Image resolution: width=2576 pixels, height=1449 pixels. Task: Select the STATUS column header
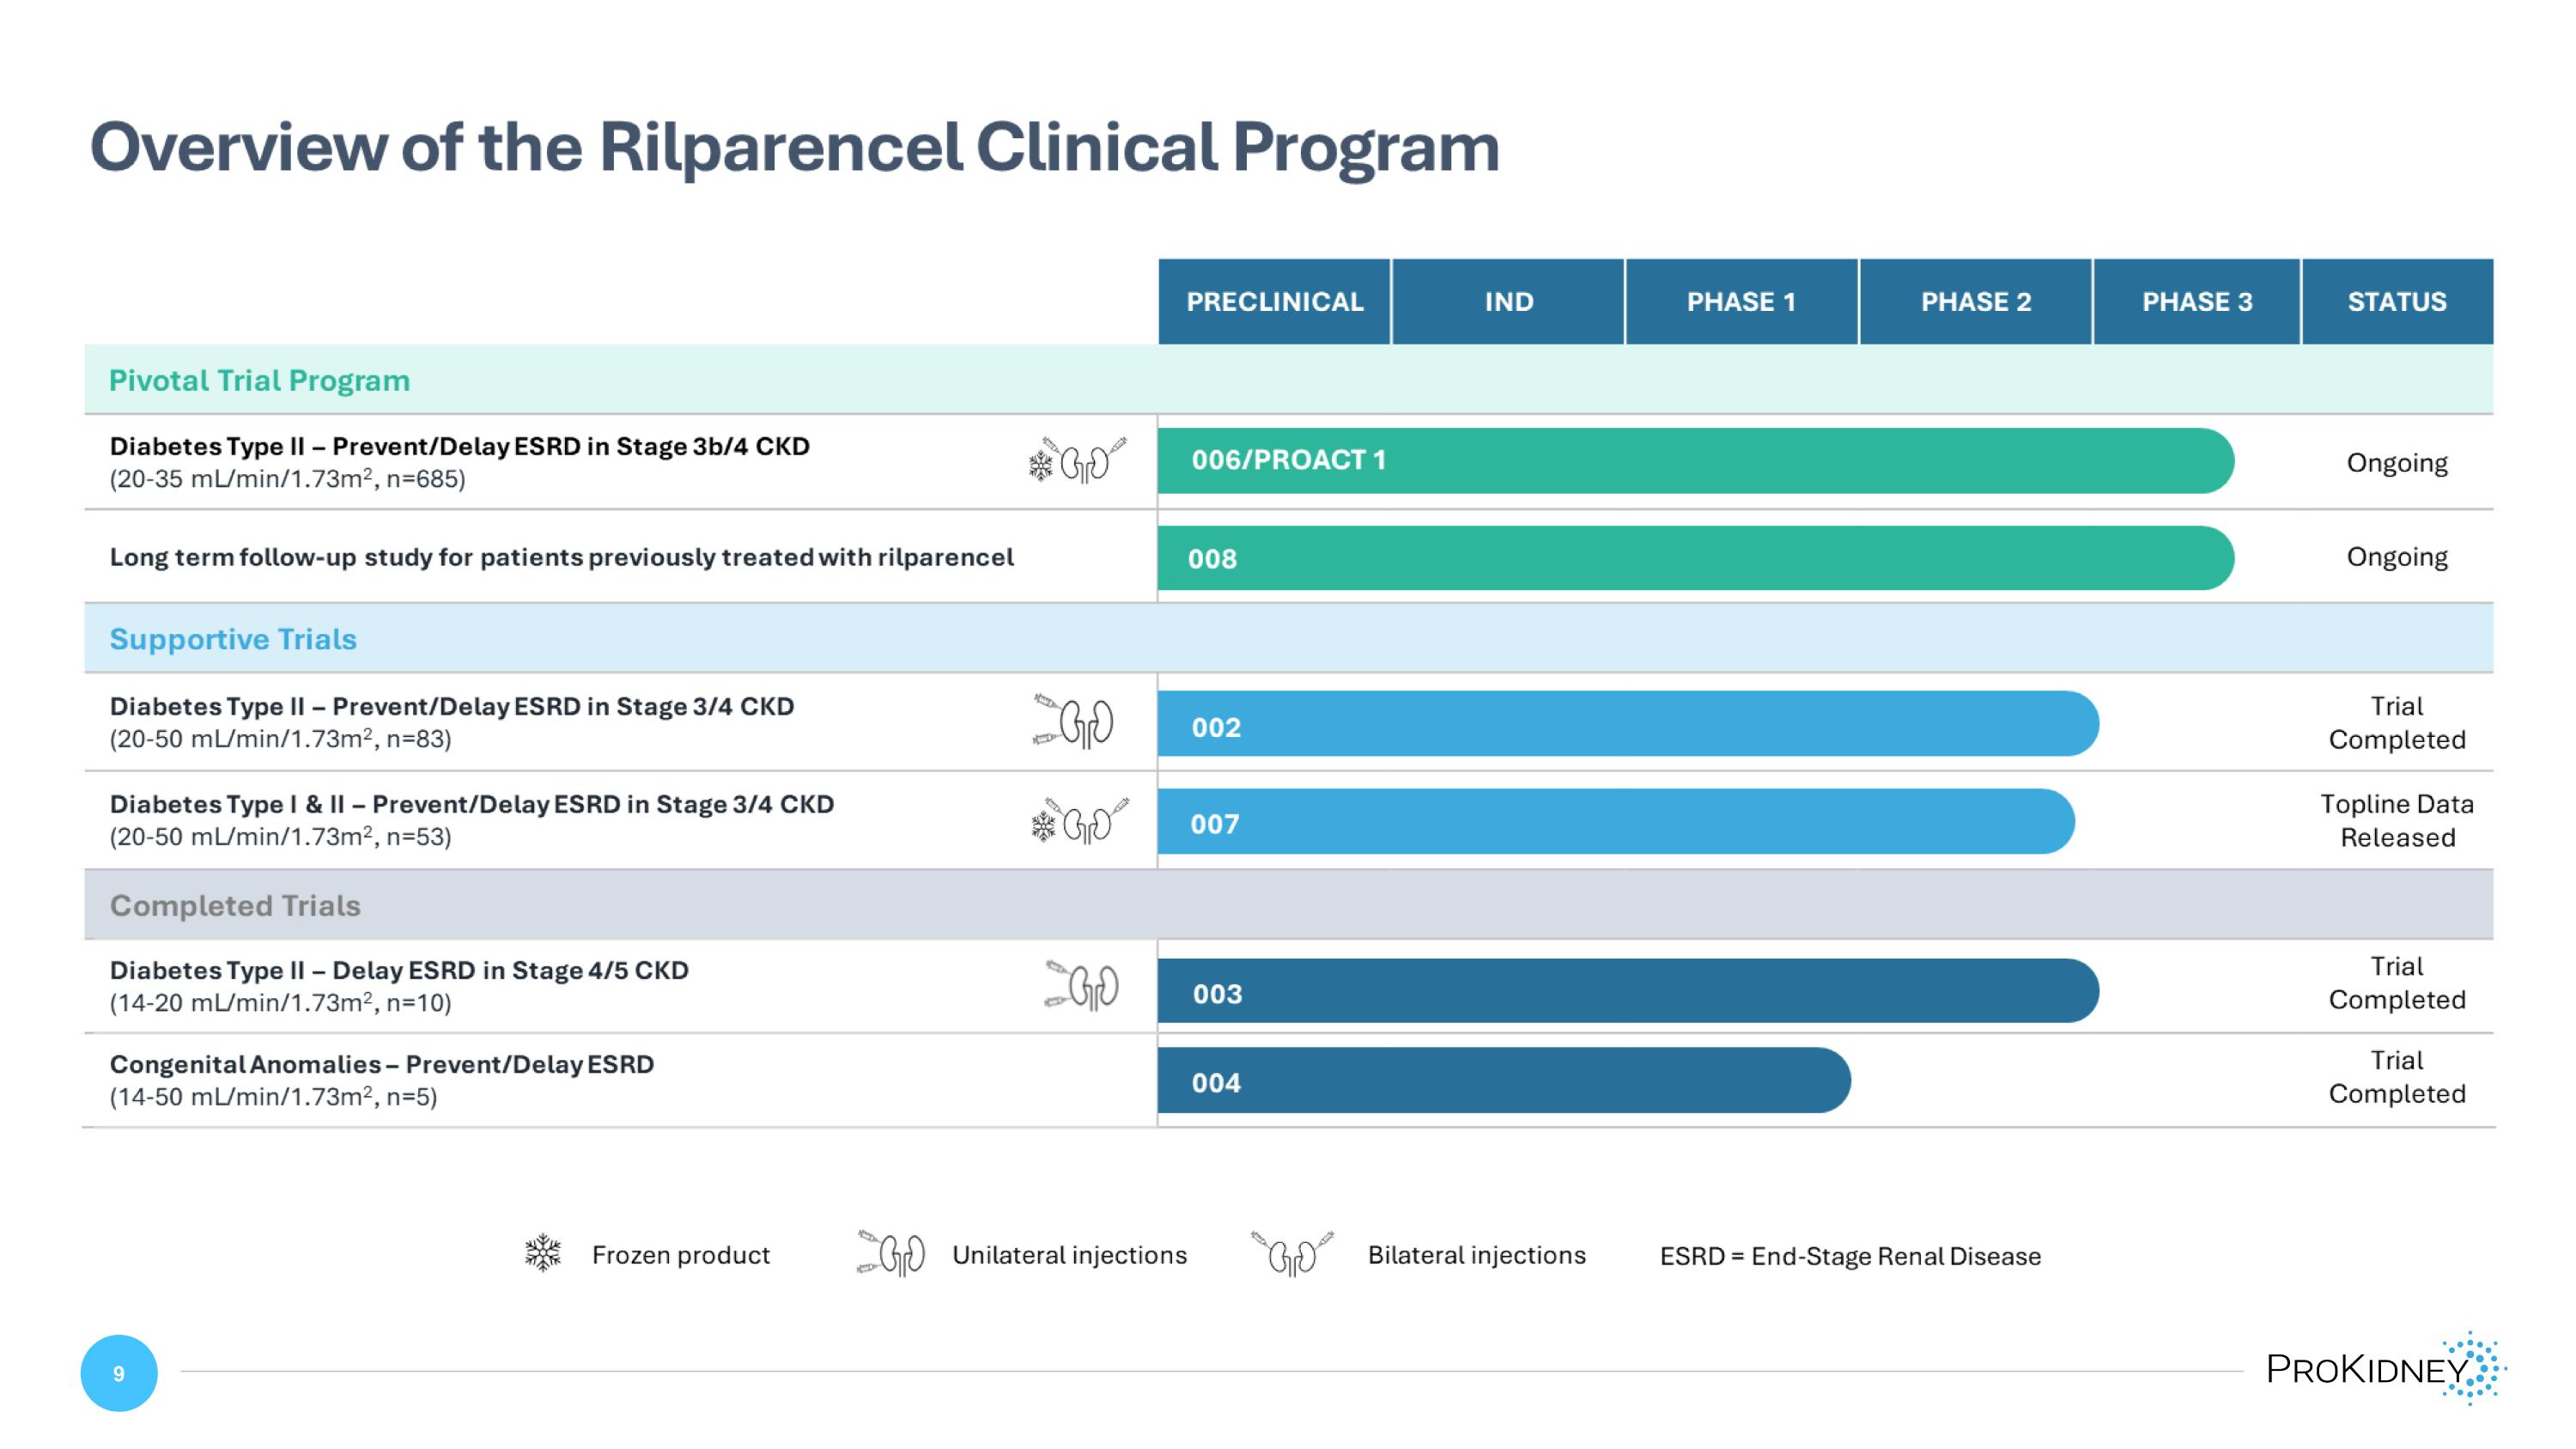(x=2396, y=302)
